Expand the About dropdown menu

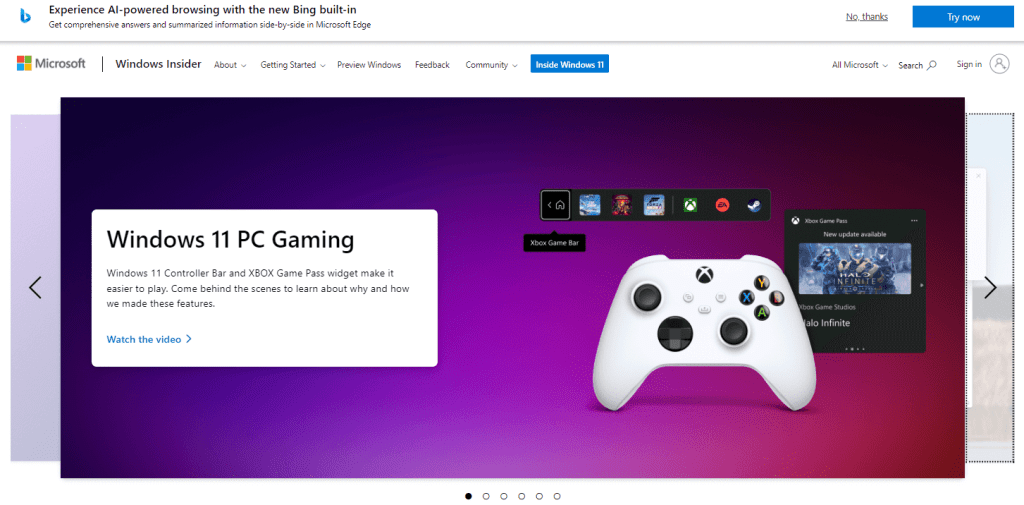click(x=230, y=65)
